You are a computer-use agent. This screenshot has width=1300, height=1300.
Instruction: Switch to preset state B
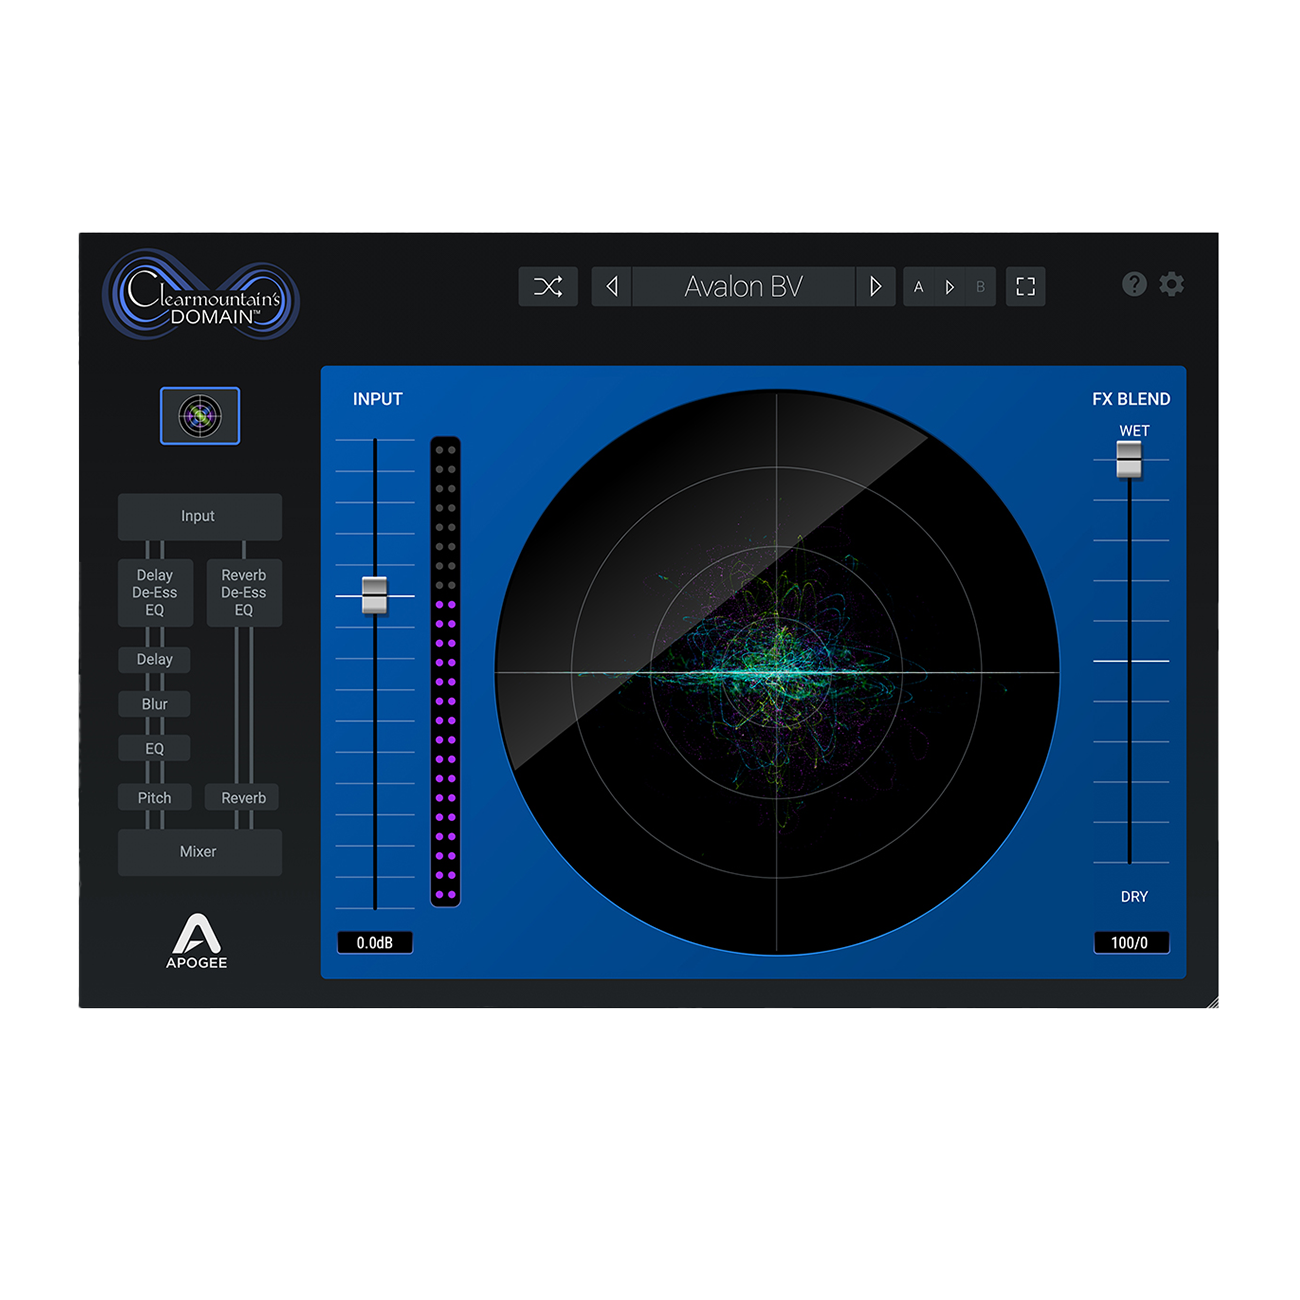click(980, 287)
